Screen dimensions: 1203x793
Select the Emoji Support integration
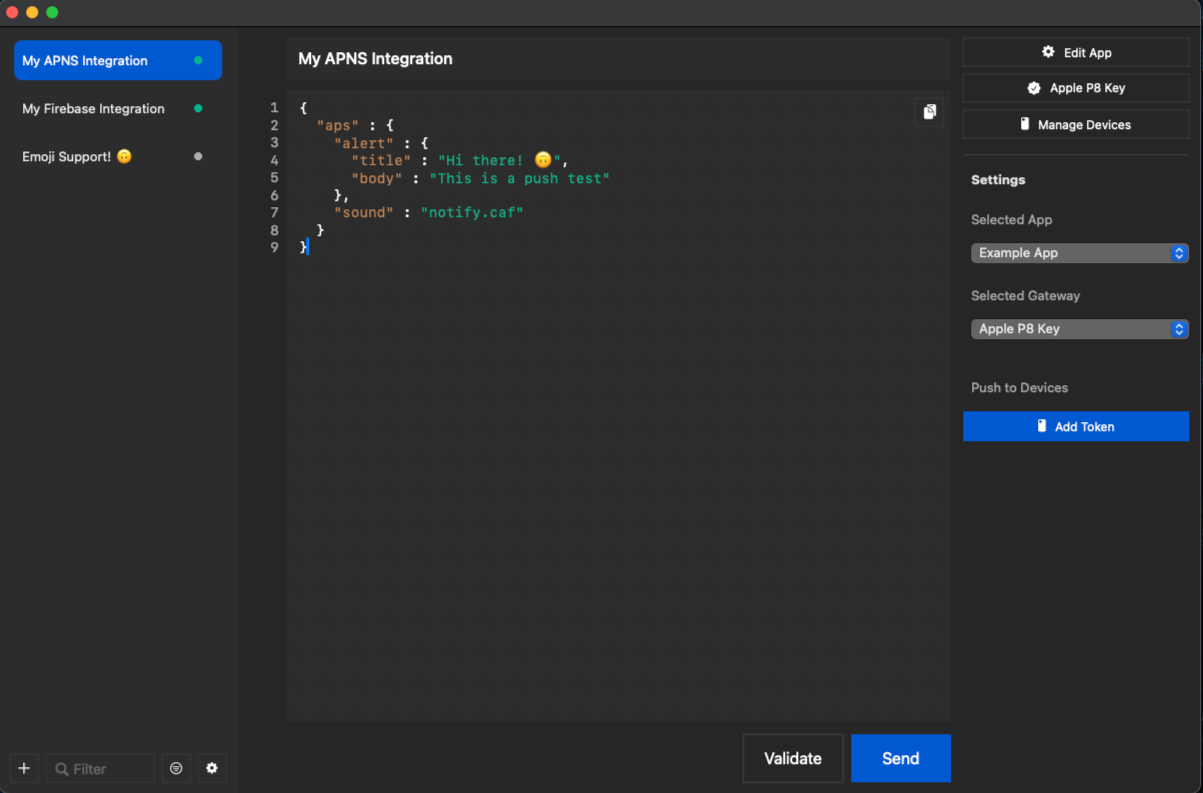[77, 156]
